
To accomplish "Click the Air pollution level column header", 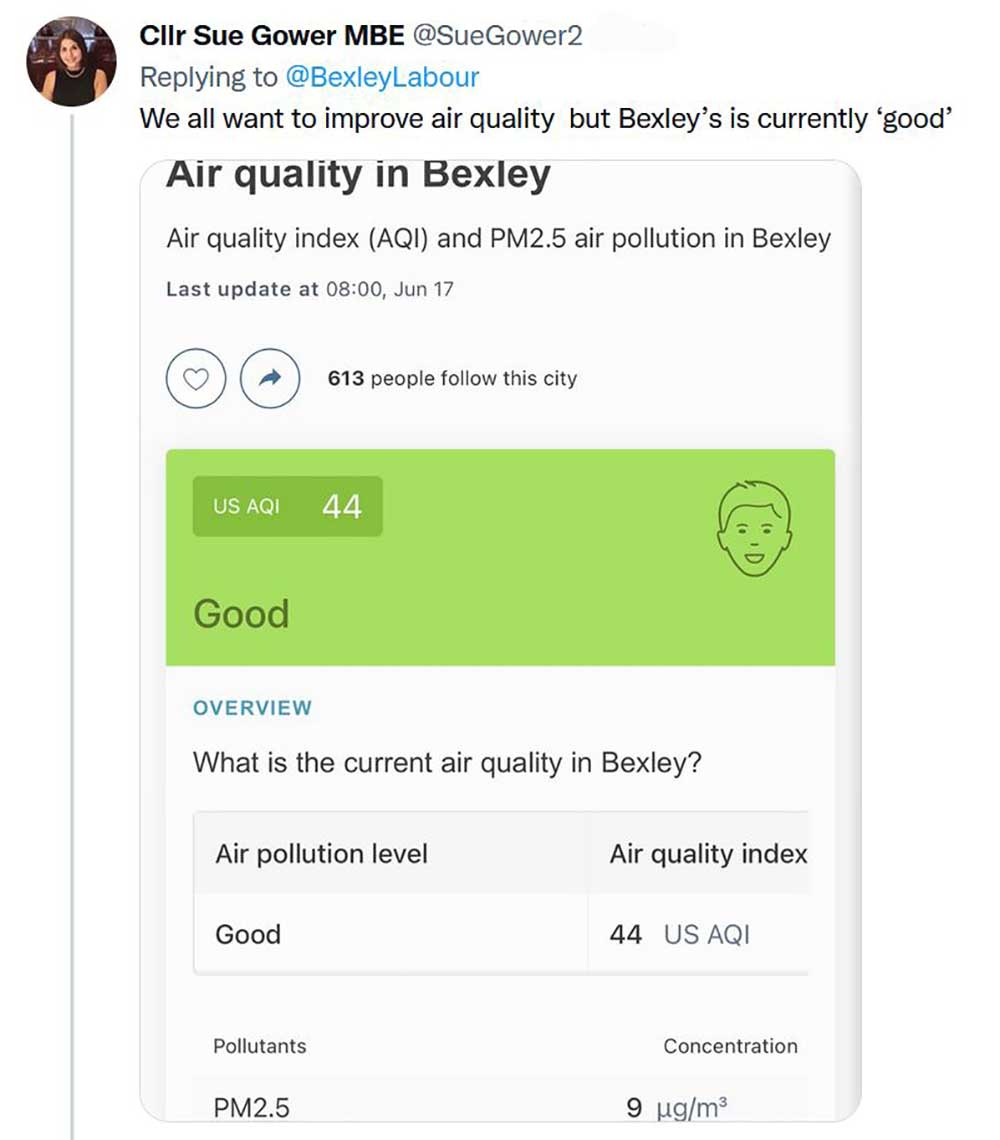I will [322, 854].
